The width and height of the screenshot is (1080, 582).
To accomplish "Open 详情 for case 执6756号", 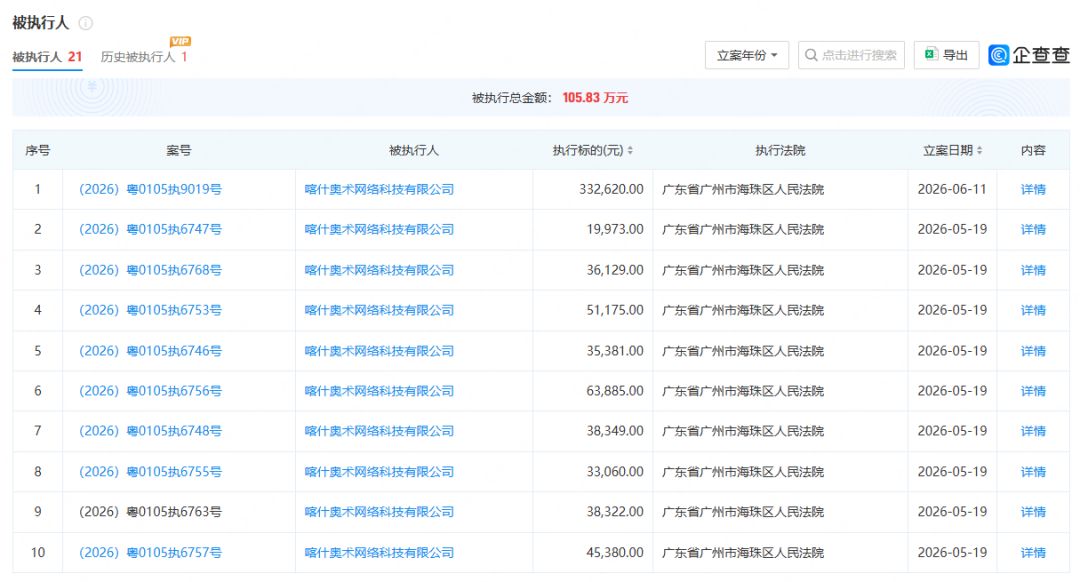I will click(x=1033, y=391).
